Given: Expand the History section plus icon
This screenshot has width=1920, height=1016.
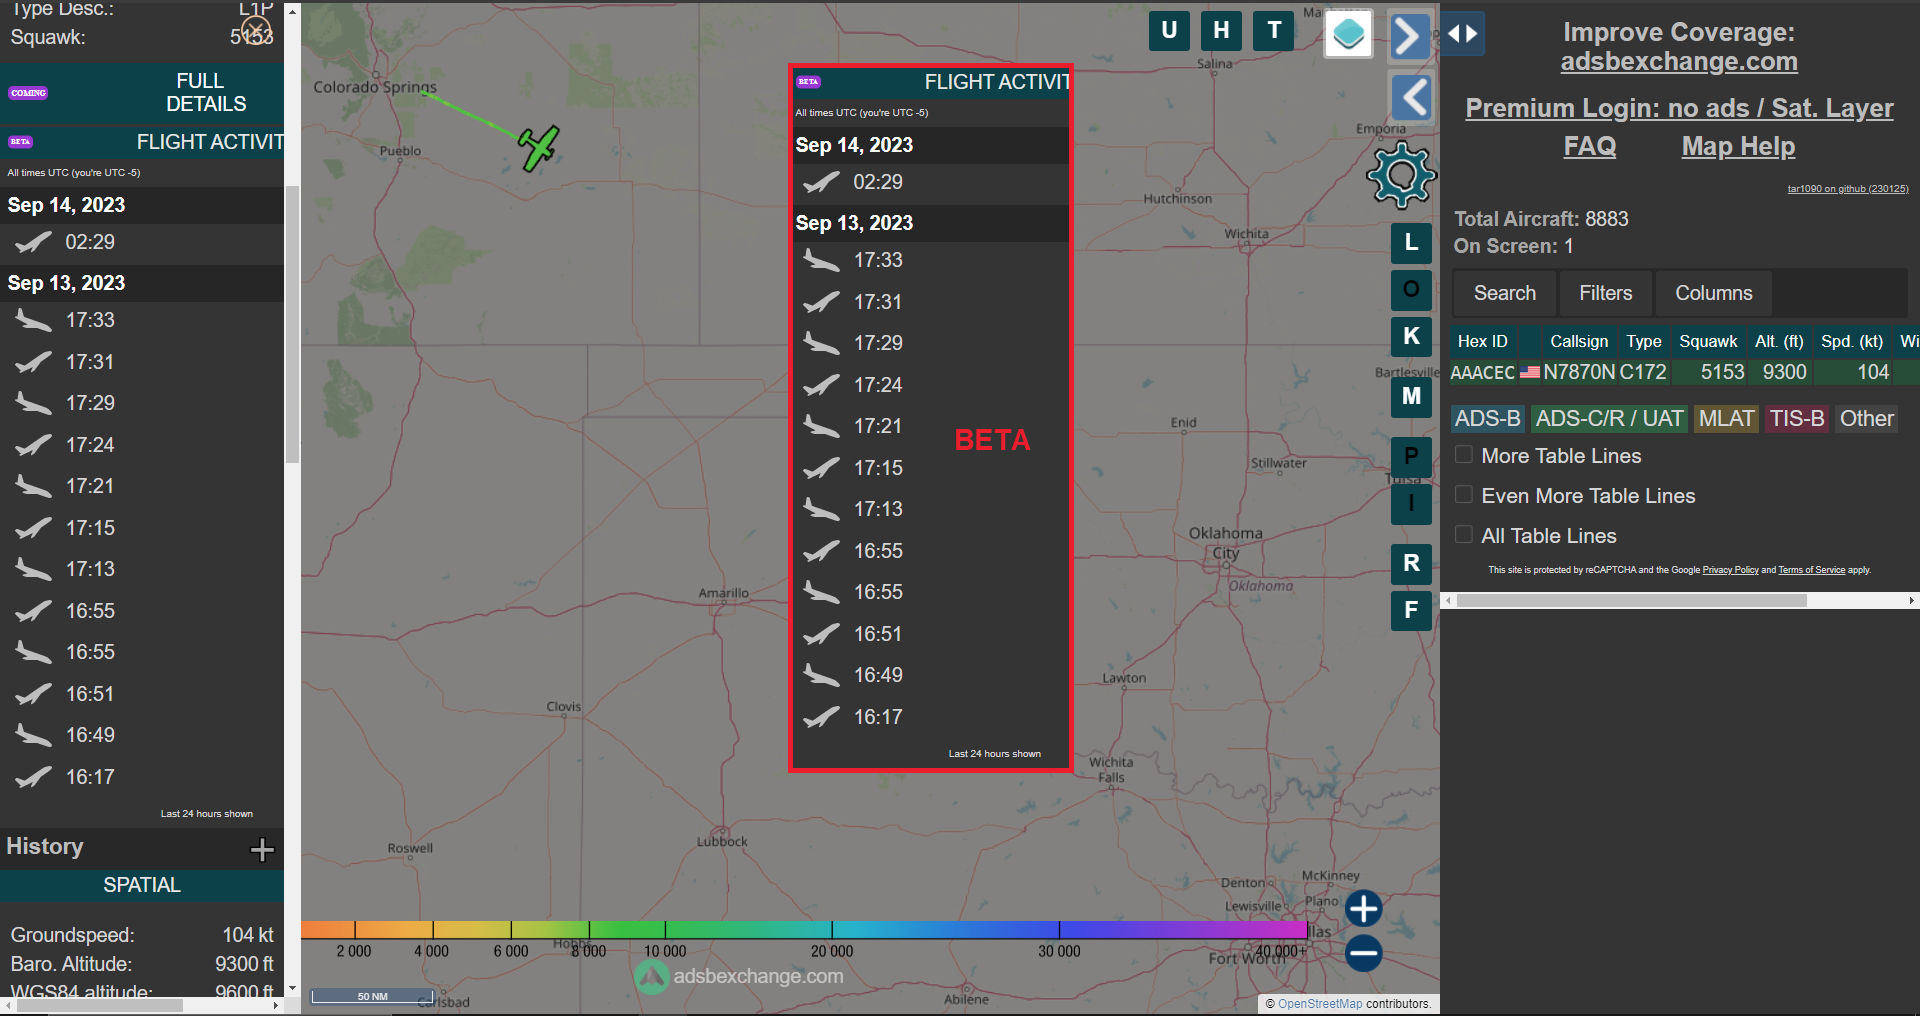Looking at the screenshot, I should (x=262, y=850).
